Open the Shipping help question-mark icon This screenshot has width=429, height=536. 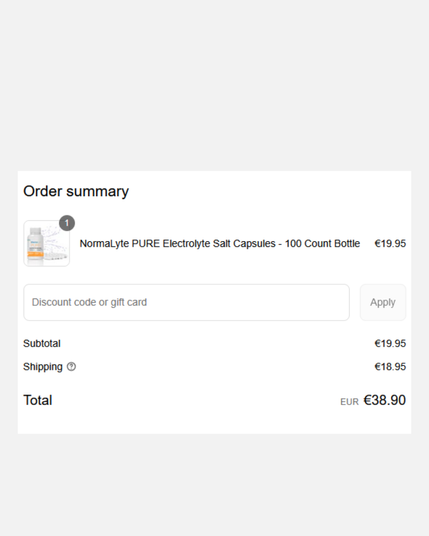(71, 366)
